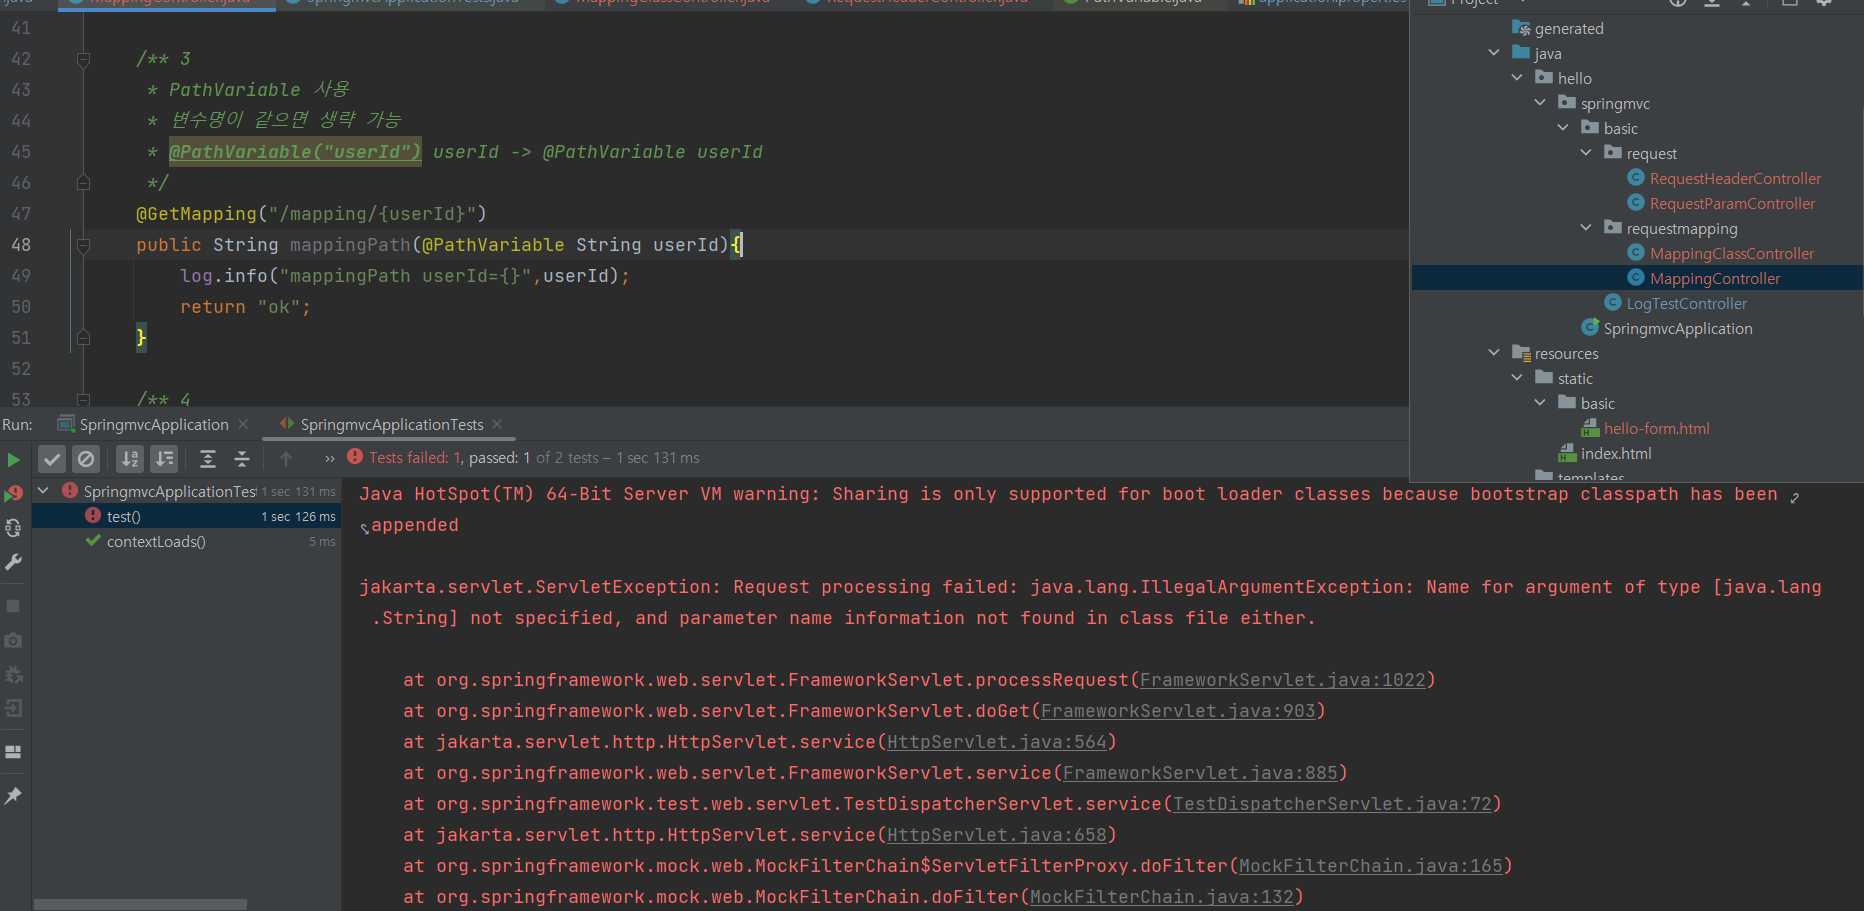
Task: Toggle show ignored tests button
Action: point(86,459)
